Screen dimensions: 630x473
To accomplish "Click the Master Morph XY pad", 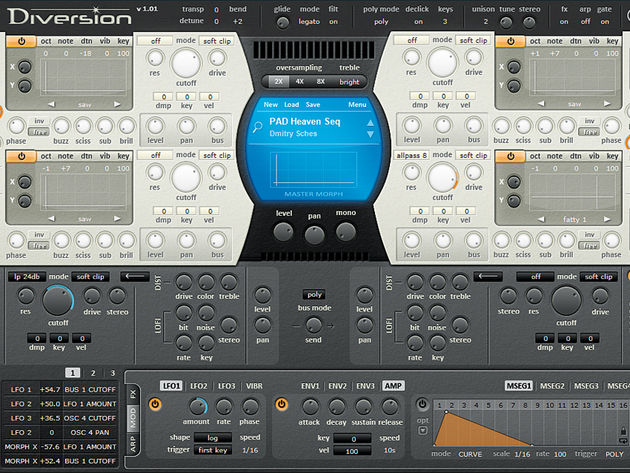I will pos(314,169).
